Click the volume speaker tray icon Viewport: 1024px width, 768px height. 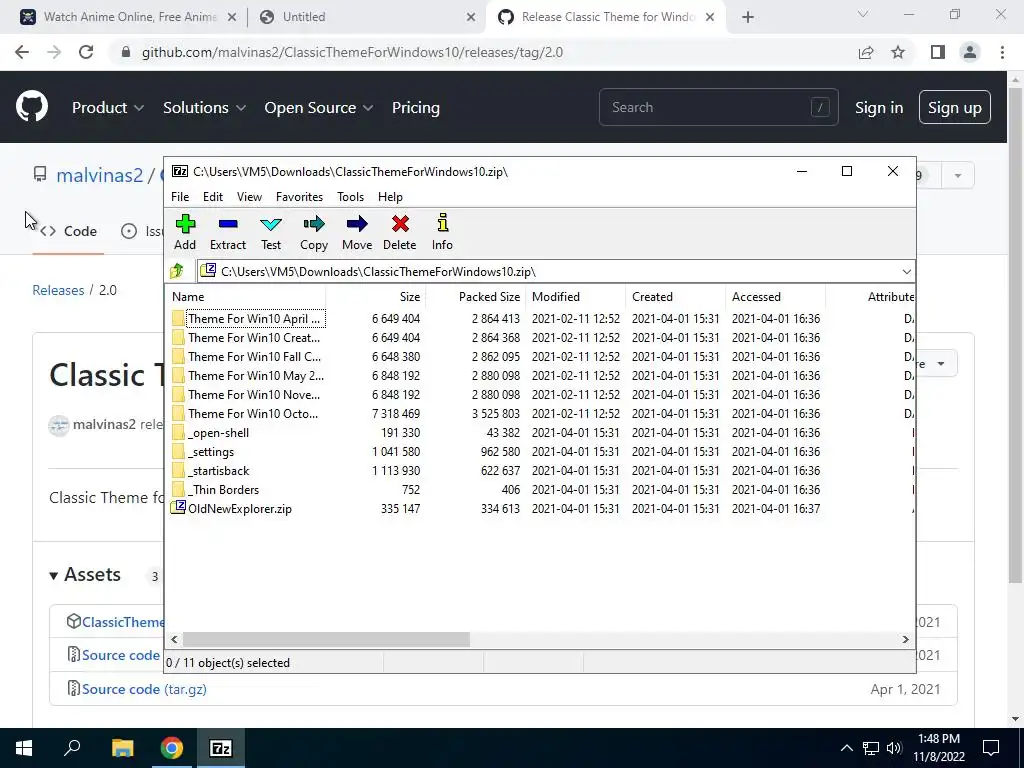pyautogui.click(x=894, y=748)
